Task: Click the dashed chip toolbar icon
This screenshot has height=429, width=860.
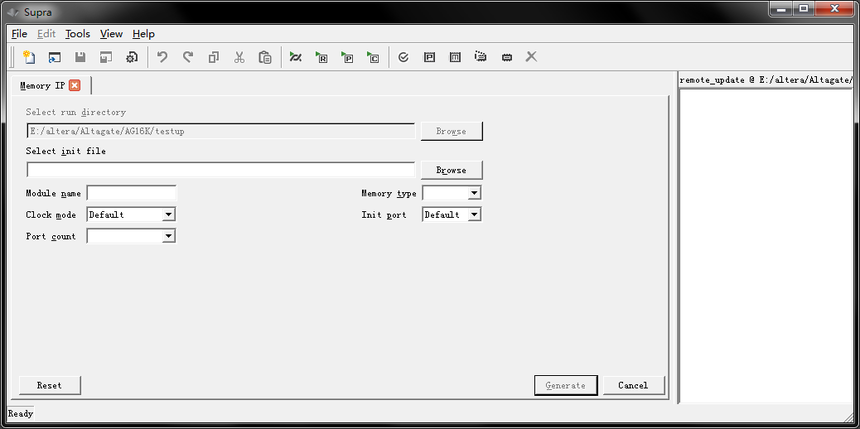Action: [x=480, y=57]
